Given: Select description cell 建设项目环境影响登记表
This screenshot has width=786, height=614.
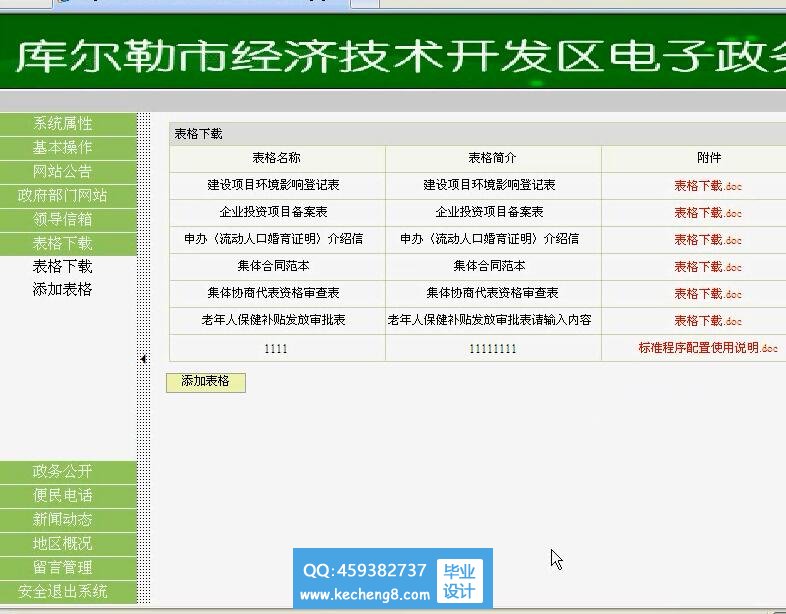Looking at the screenshot, I should [x=493, y=185].
